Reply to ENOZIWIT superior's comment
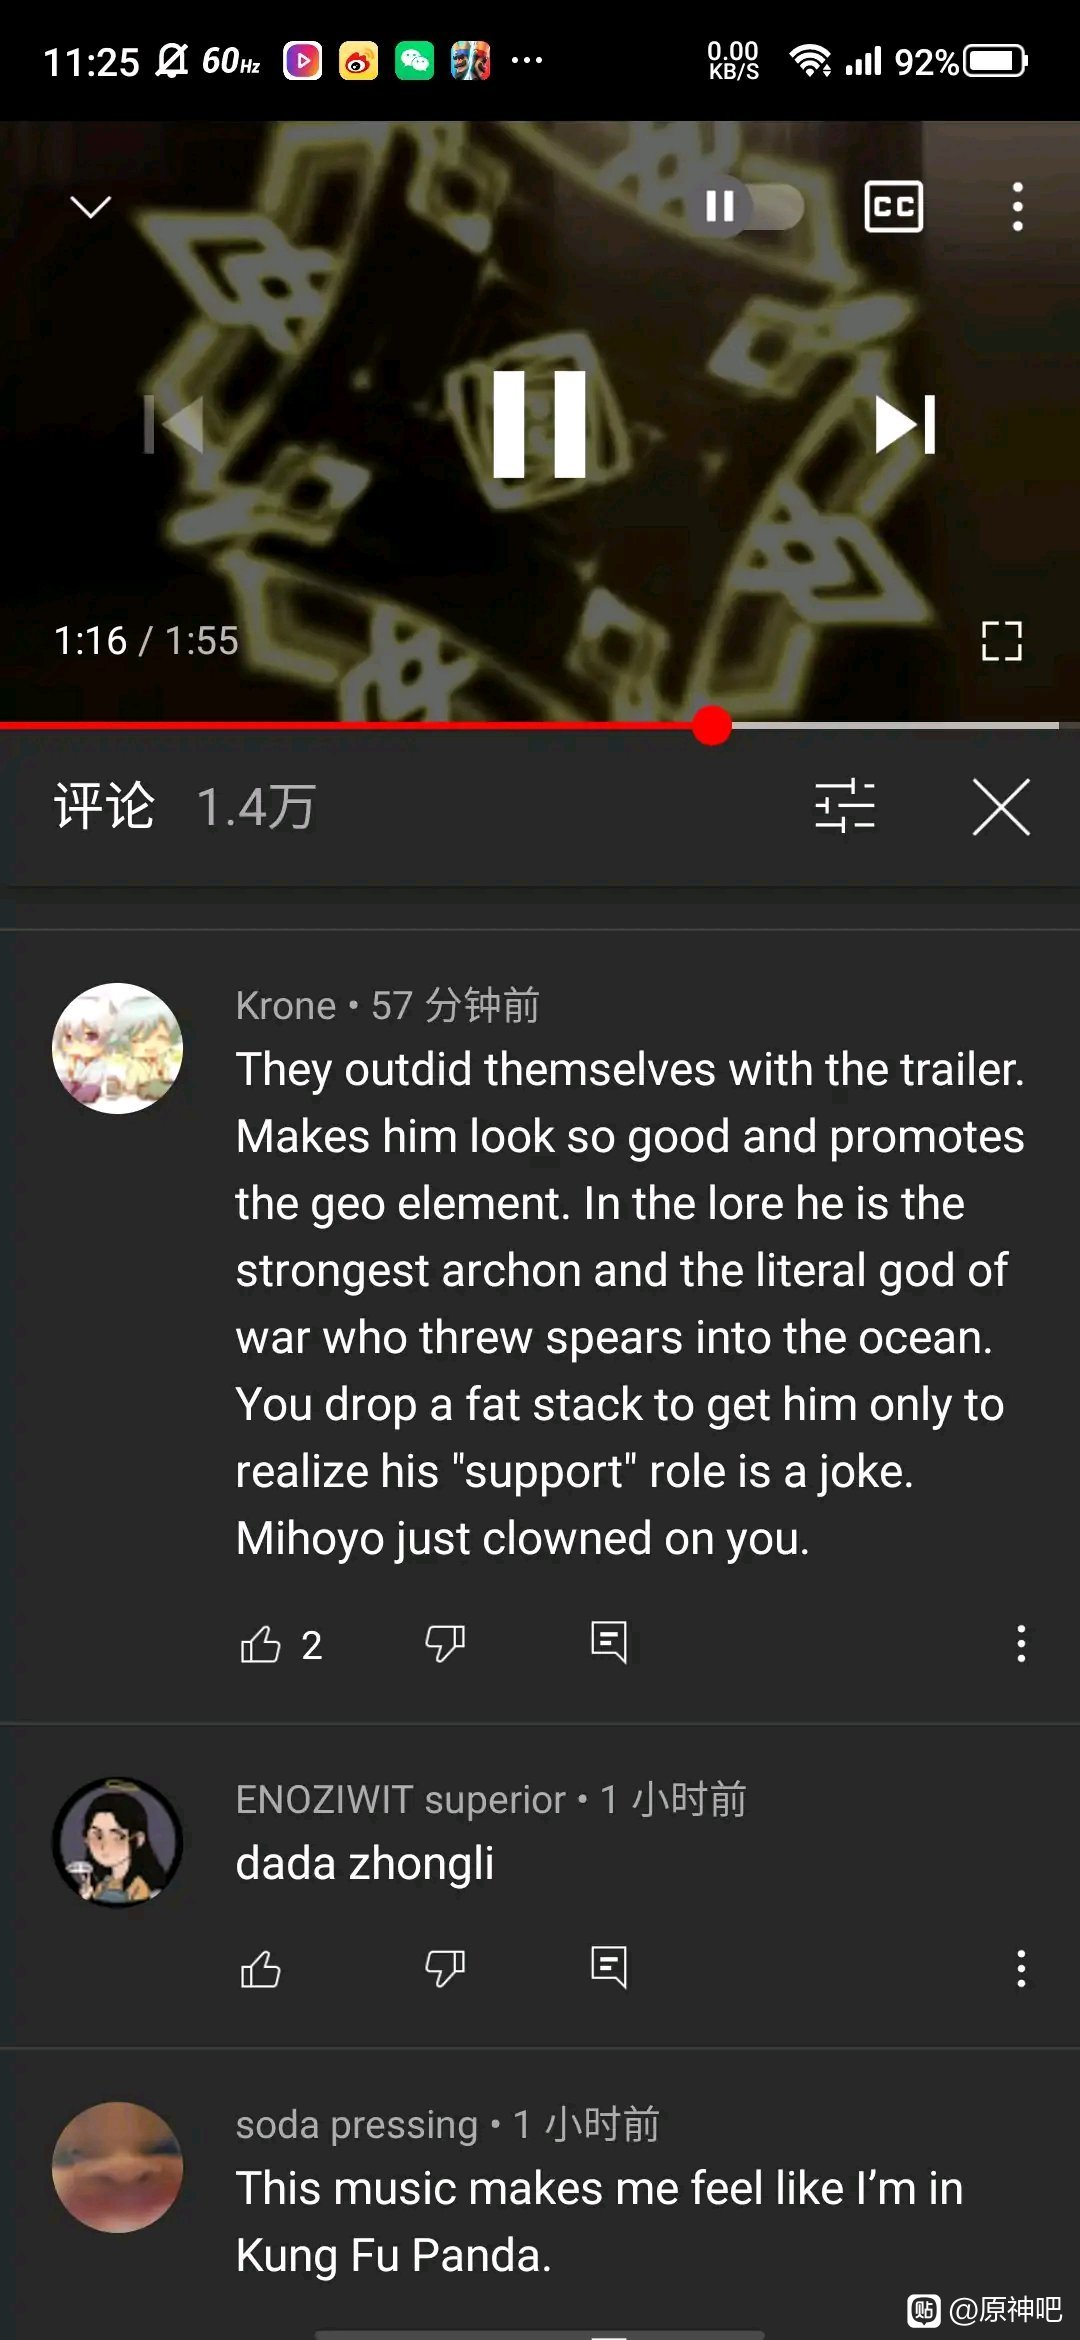 (x=609, y=1967)
